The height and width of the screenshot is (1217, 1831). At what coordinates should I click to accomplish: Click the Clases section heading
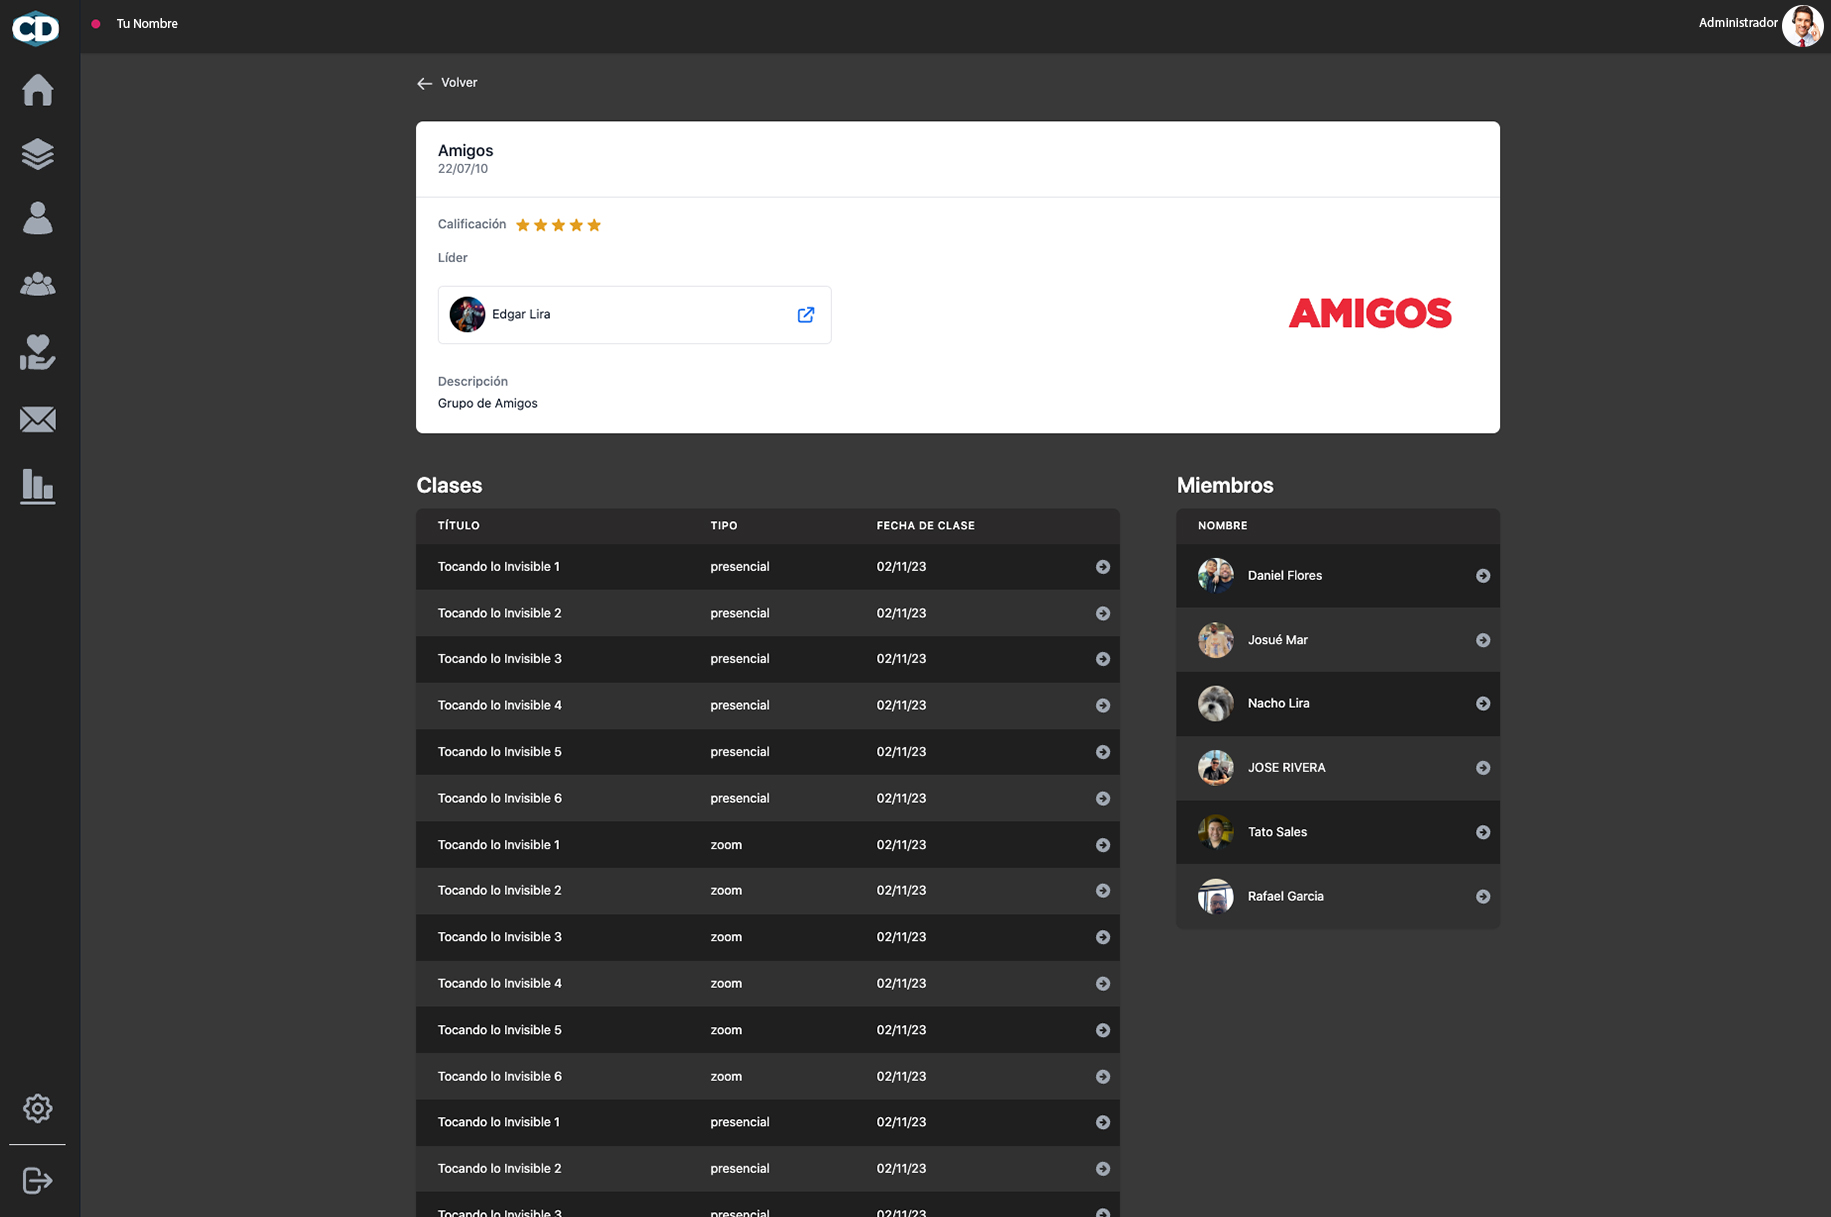(x=449, y=486)
